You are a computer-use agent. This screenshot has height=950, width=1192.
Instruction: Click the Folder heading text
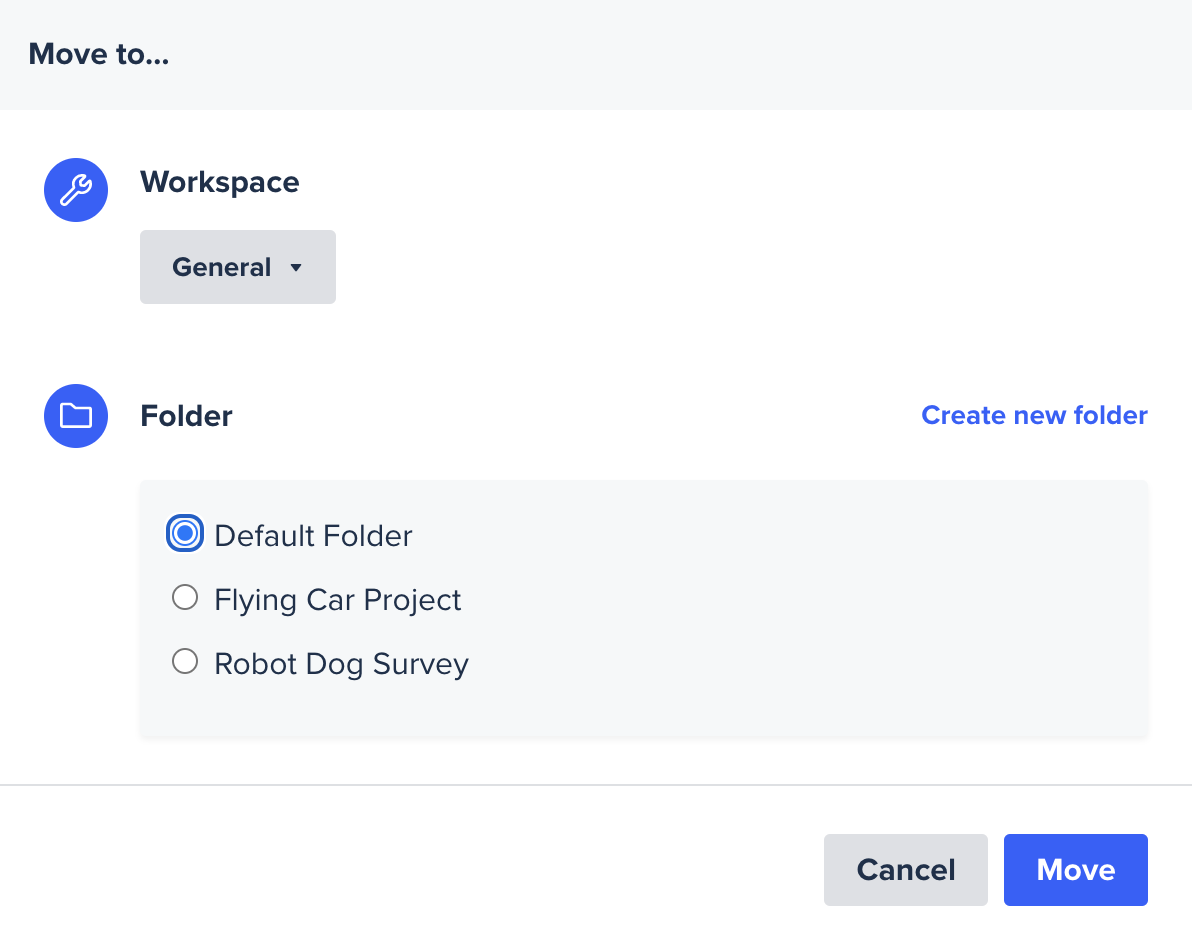(186, 416)
